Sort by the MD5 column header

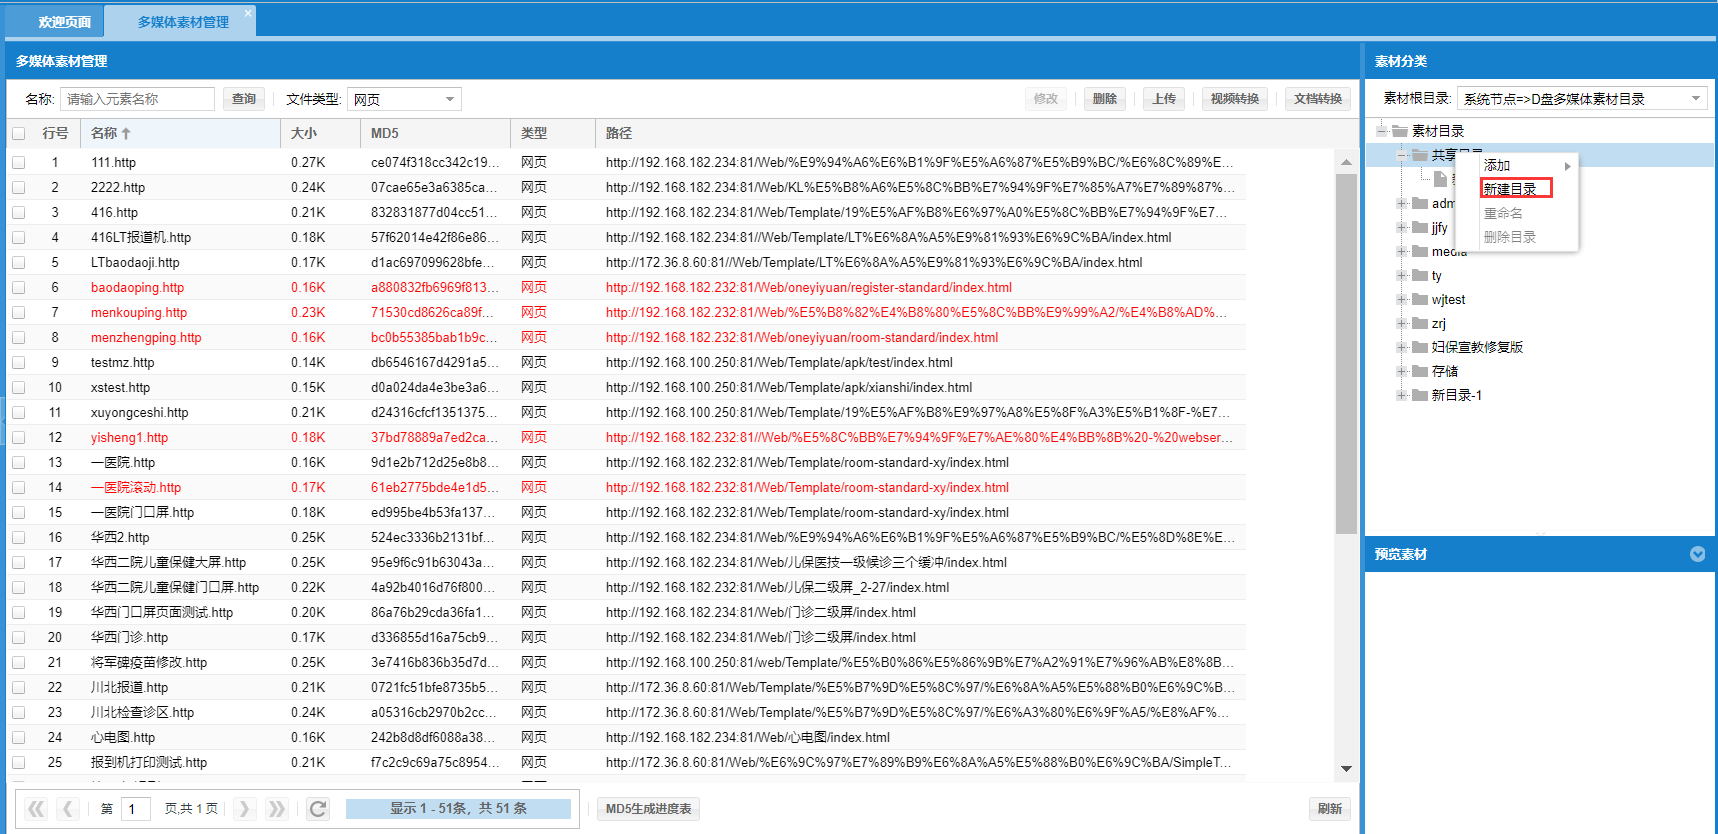click(435, 133)
